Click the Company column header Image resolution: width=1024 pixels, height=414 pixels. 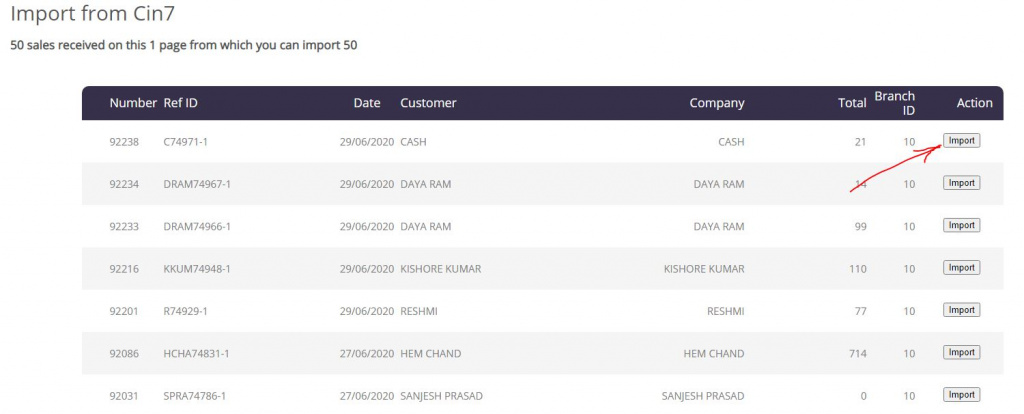[x=716, y=103]
